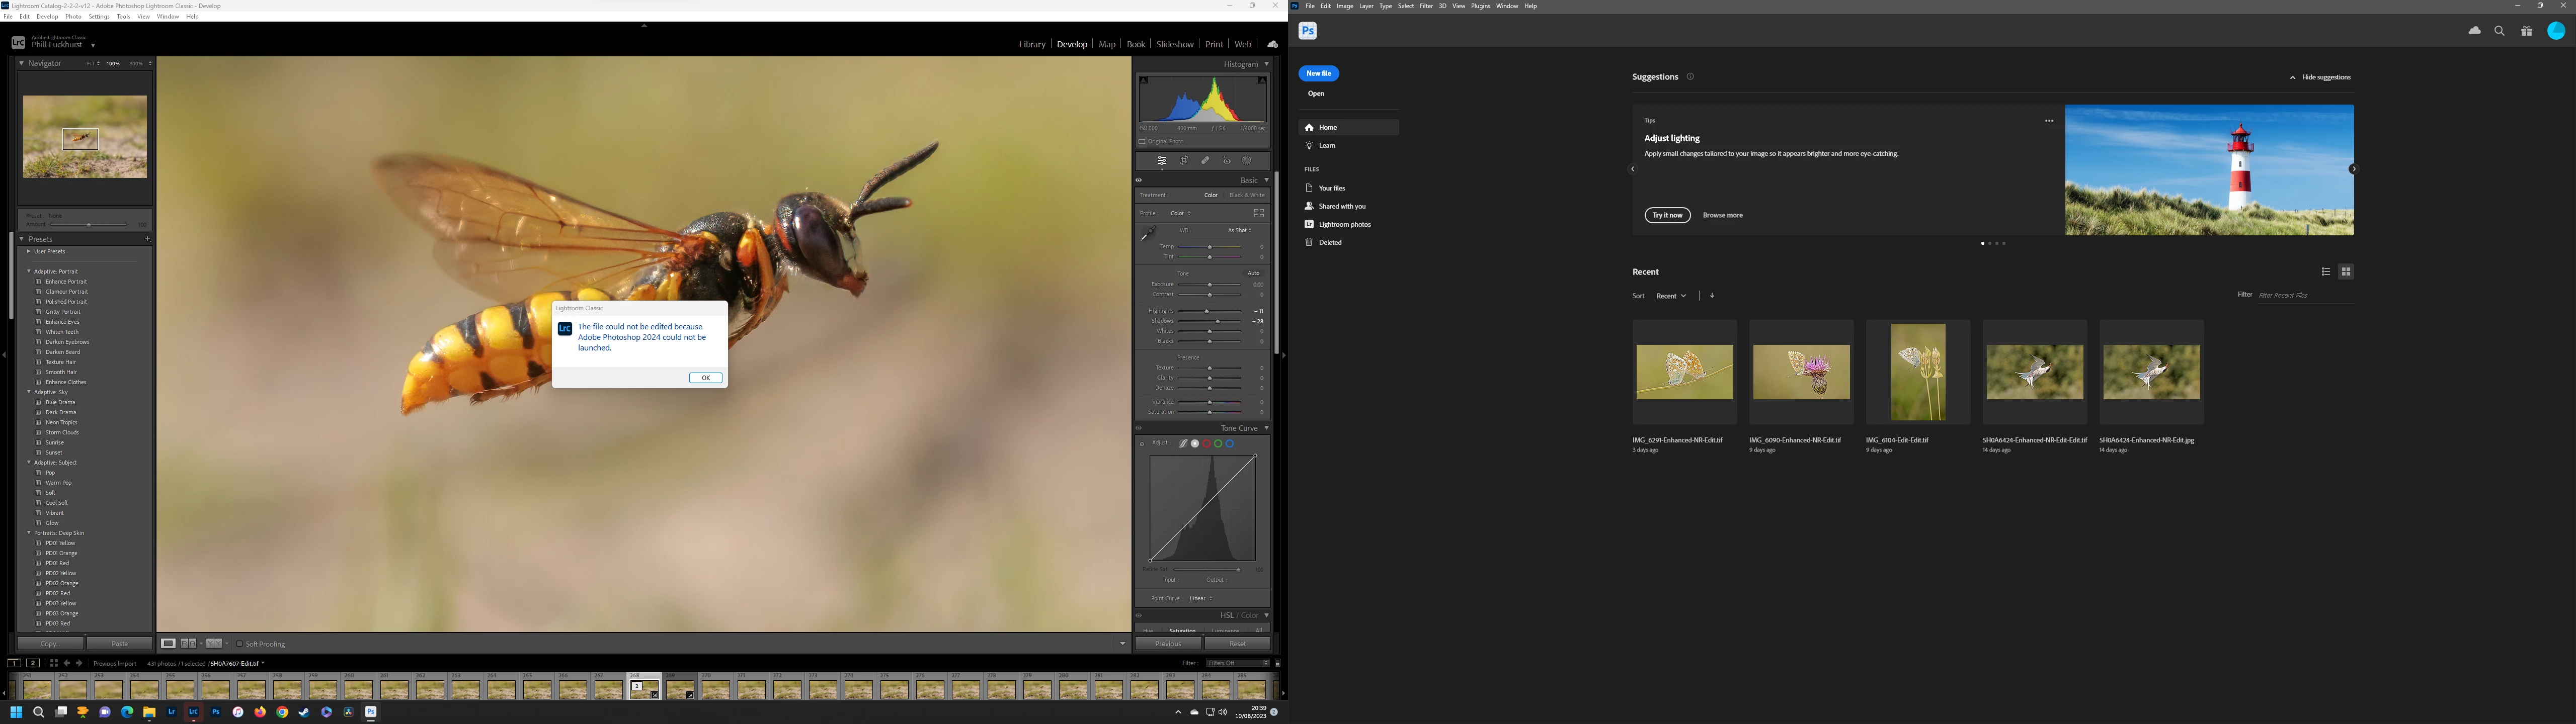
Task: Toggle the Basic panel eye switch
Action: (x=1139, y=181)
